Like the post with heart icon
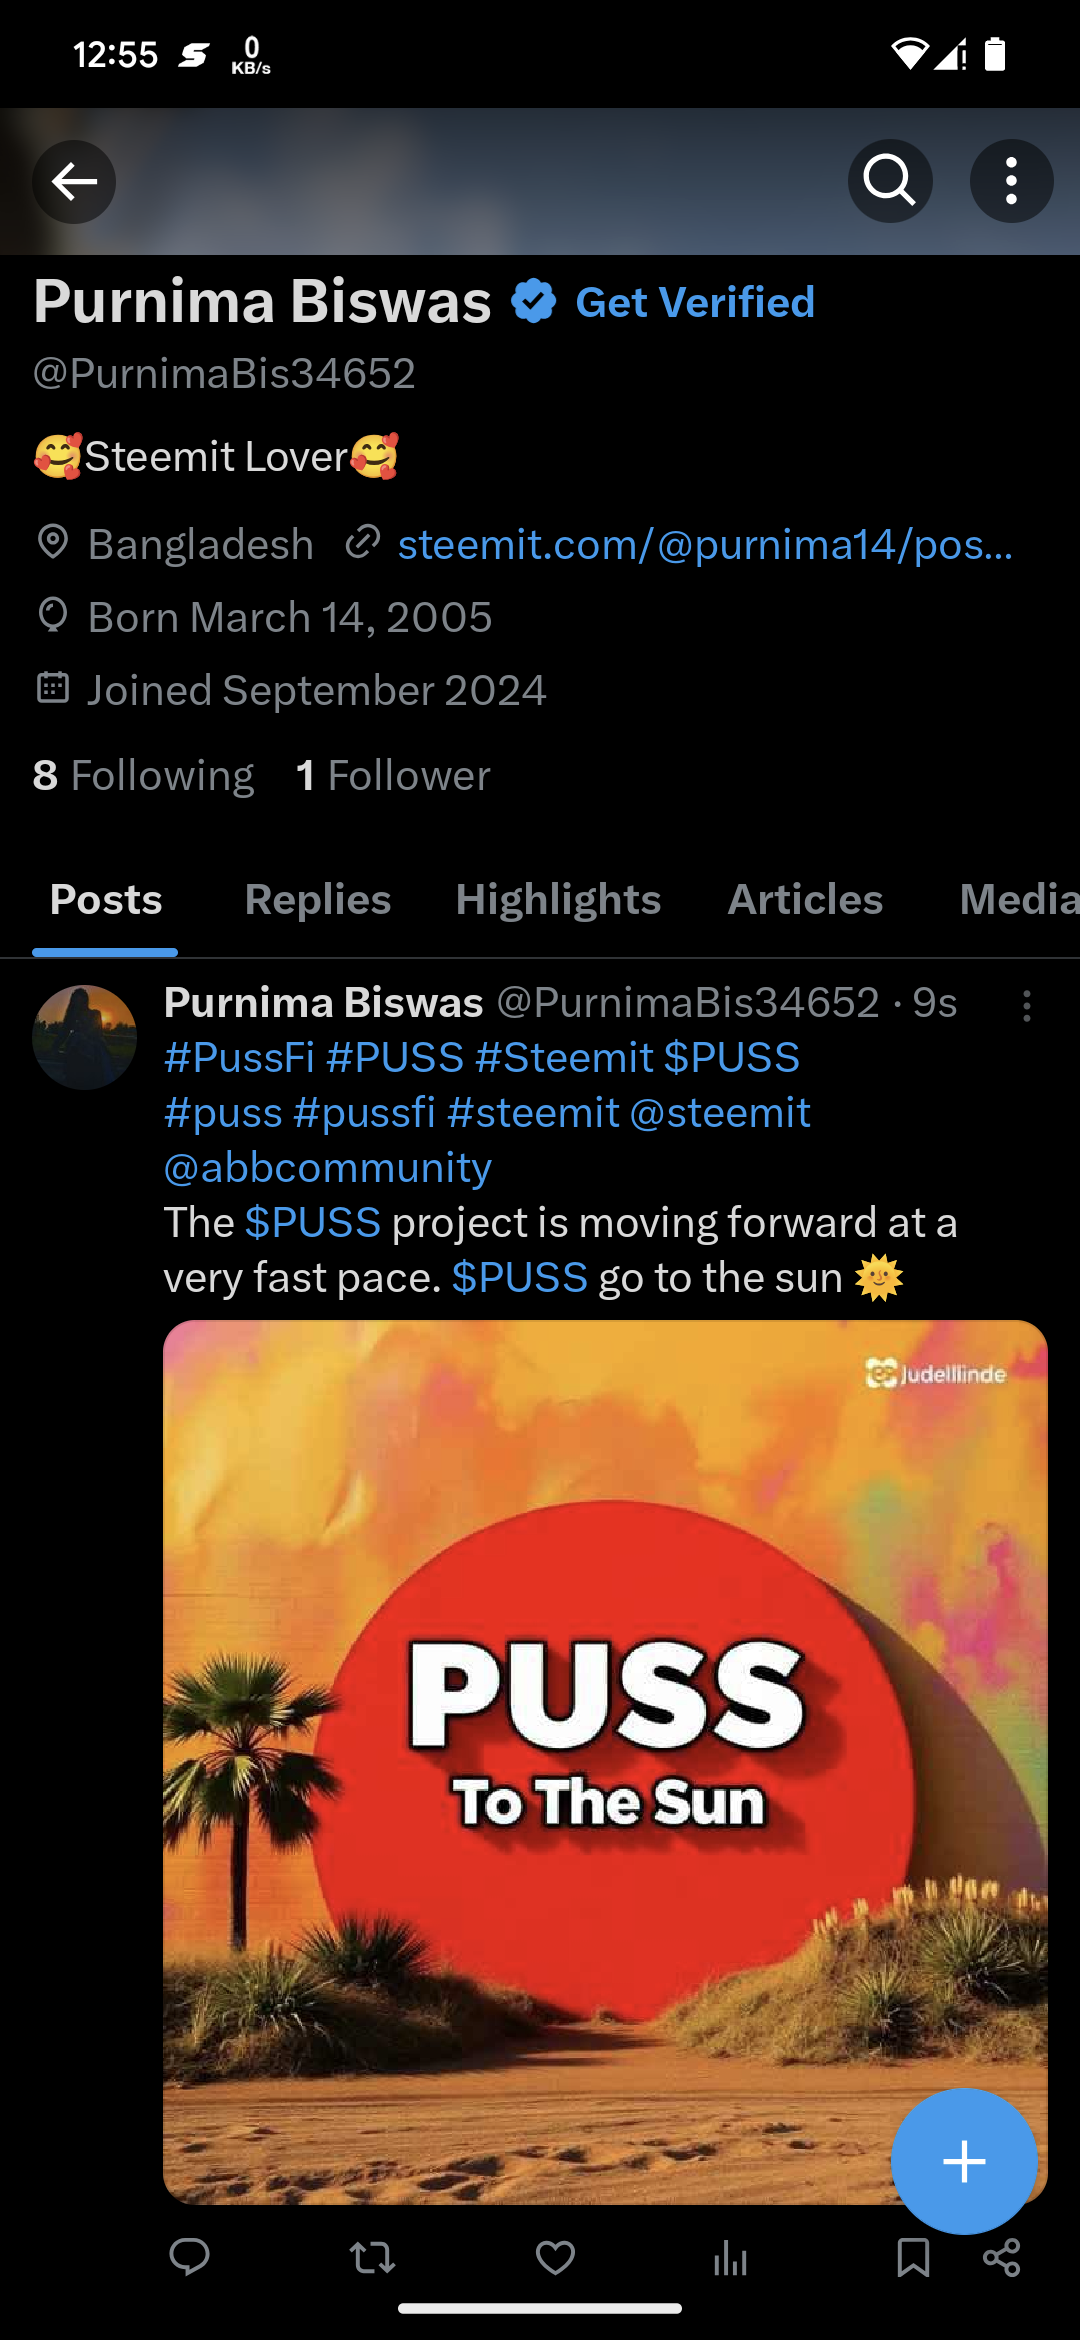The width and height of the screenshot is (1080, 2340). (555, 2257)
